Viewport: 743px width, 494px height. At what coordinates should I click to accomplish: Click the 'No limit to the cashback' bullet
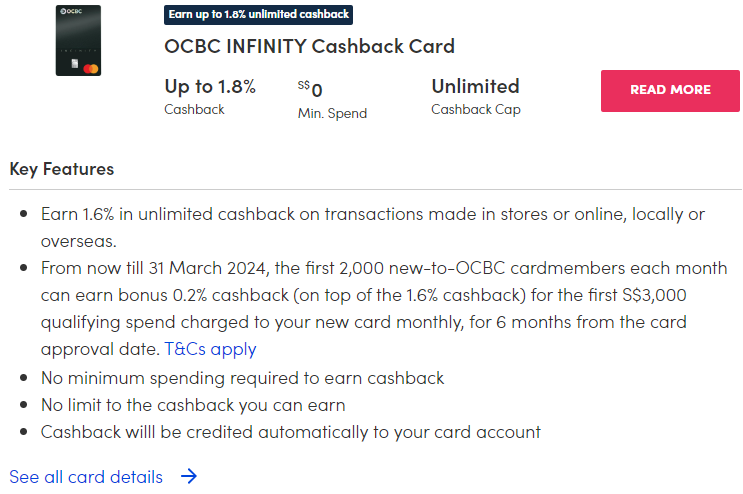[192, 405]
